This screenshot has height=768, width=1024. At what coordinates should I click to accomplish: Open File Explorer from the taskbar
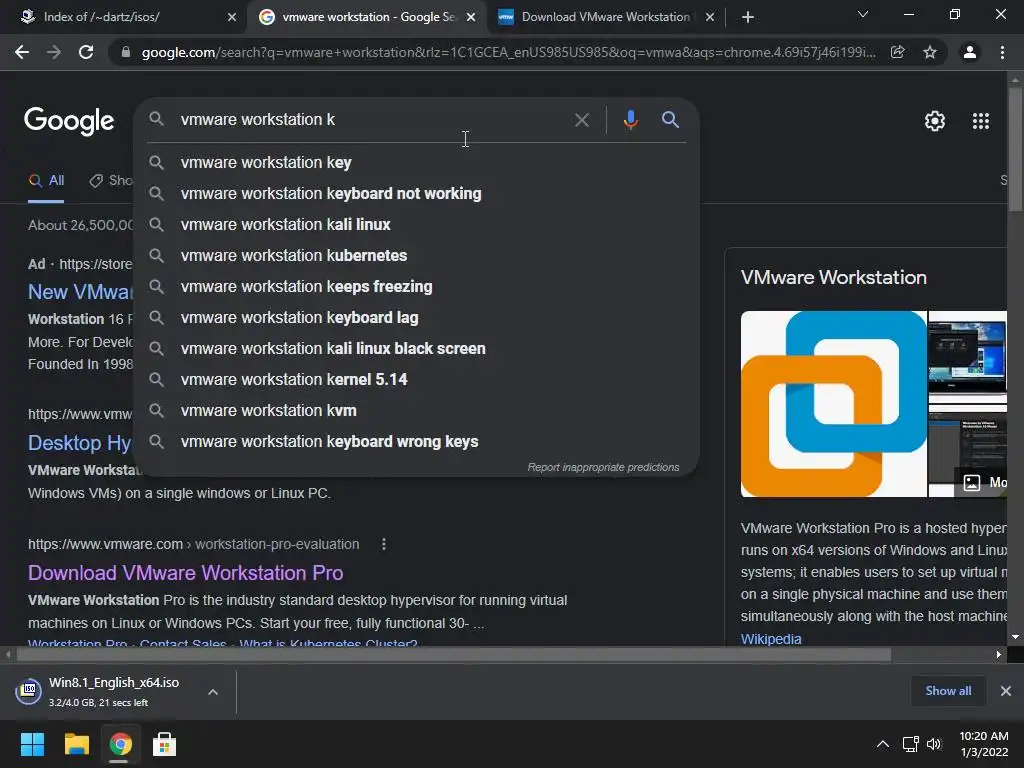click(76, 744)
